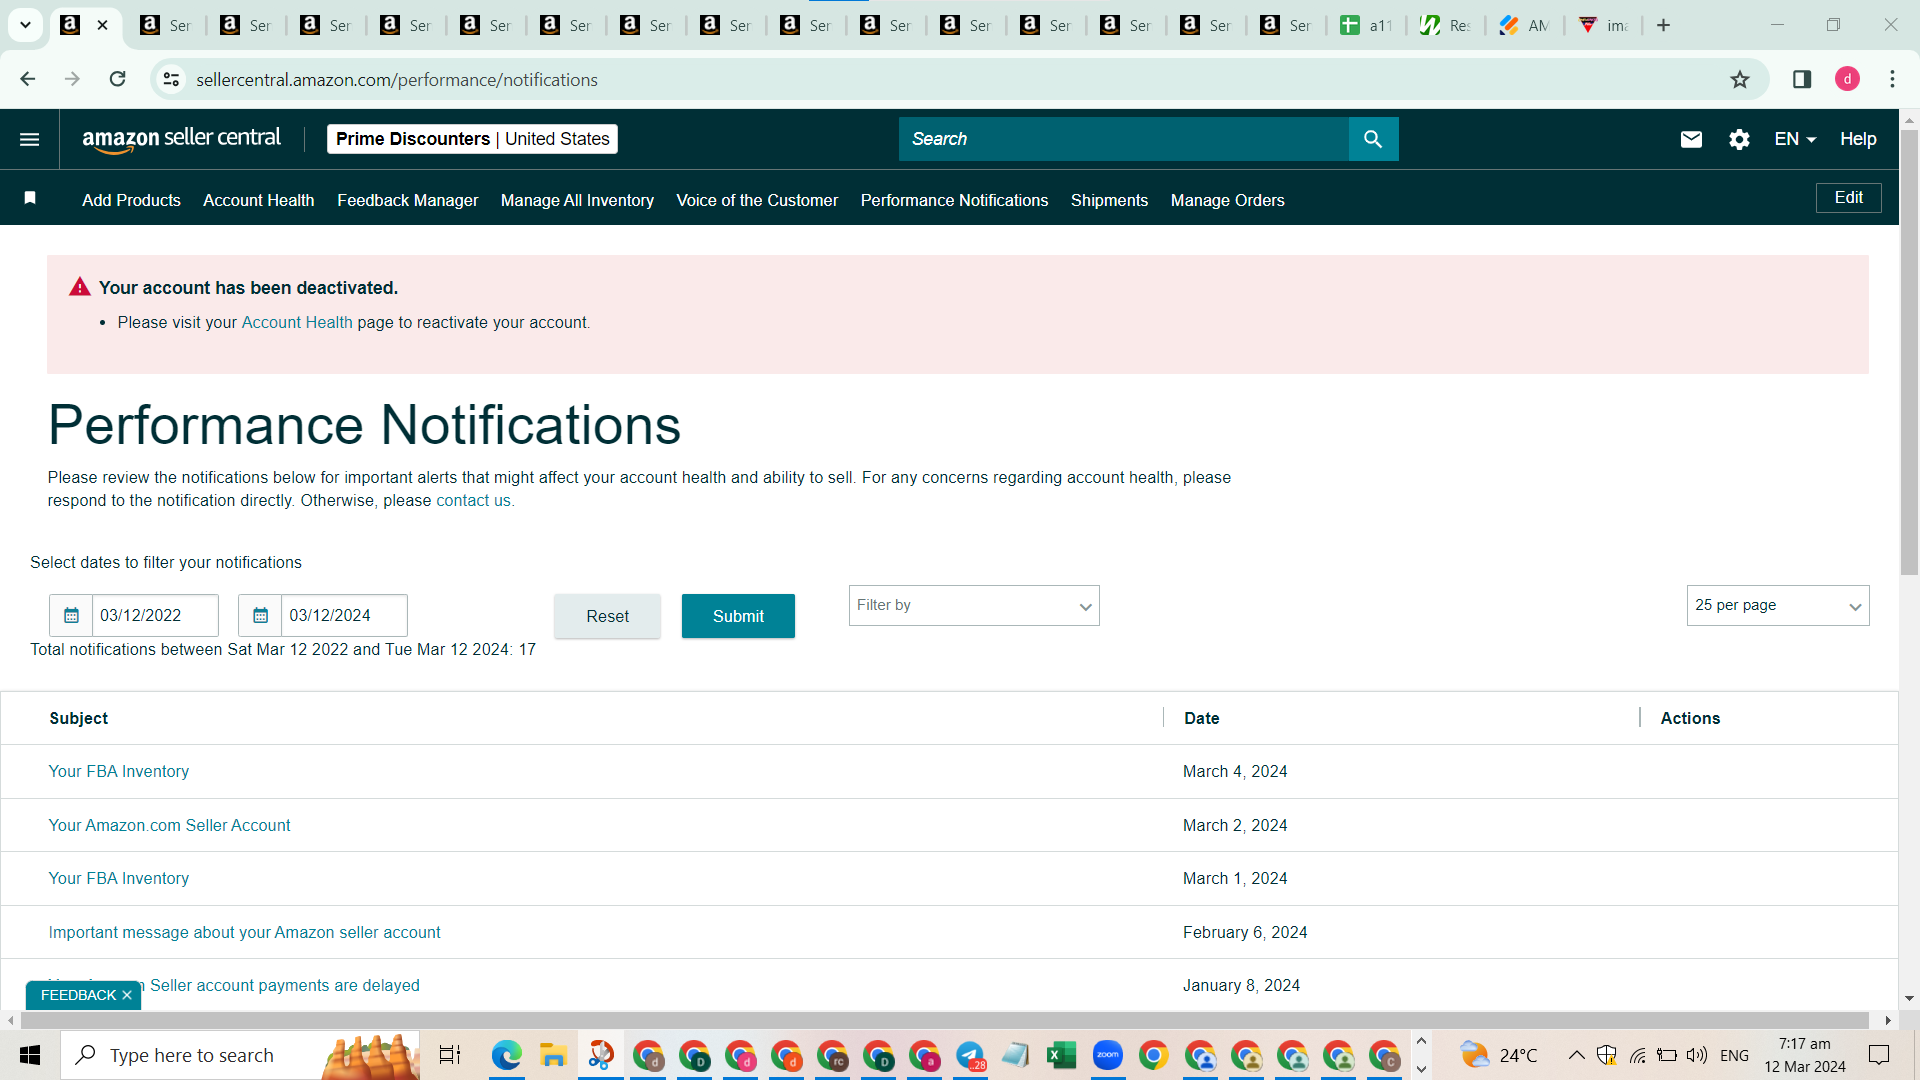Click the search magnifier button
This screenshot has height=1080, width=1920.
click(1373, 139)
